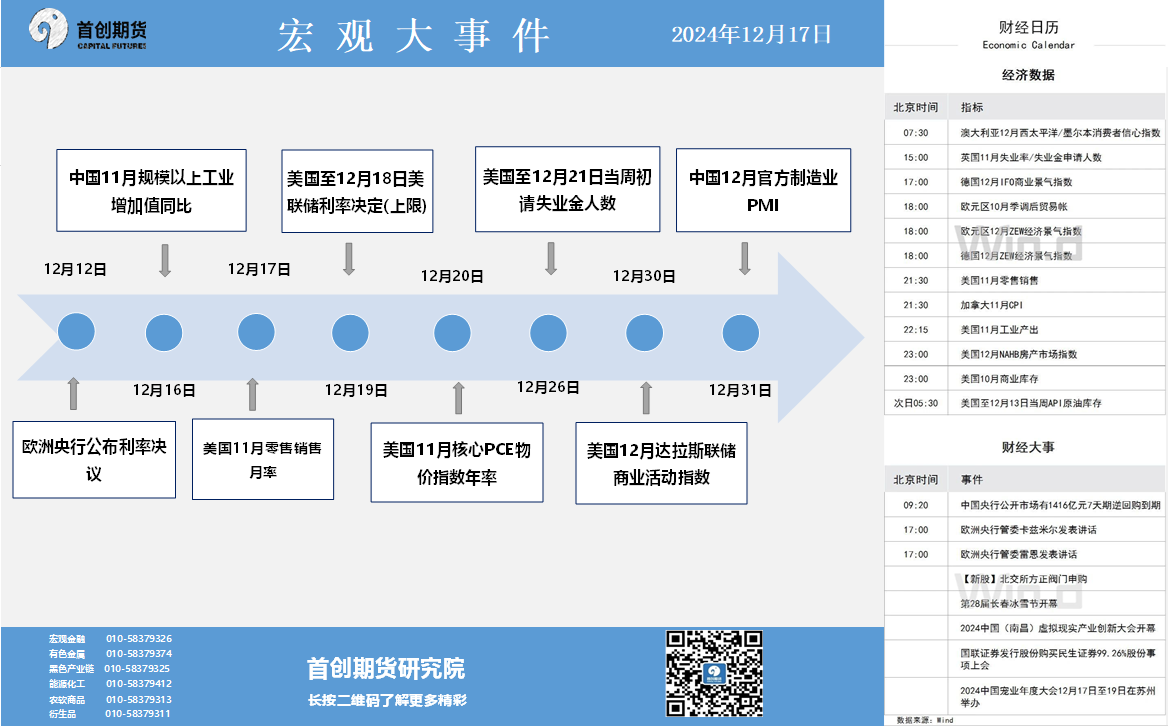Click the up arrow above 达拉斯联储商业活动指数 box
Screen dimensions: 1168x727
point(646,398)
